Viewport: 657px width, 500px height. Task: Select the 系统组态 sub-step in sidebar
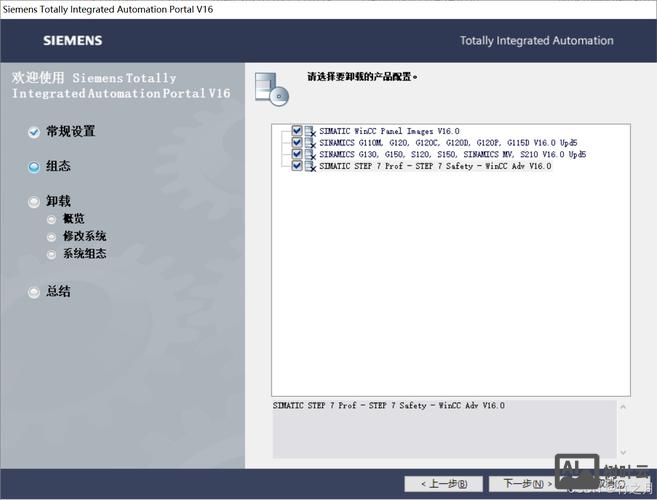click(84, 254)
